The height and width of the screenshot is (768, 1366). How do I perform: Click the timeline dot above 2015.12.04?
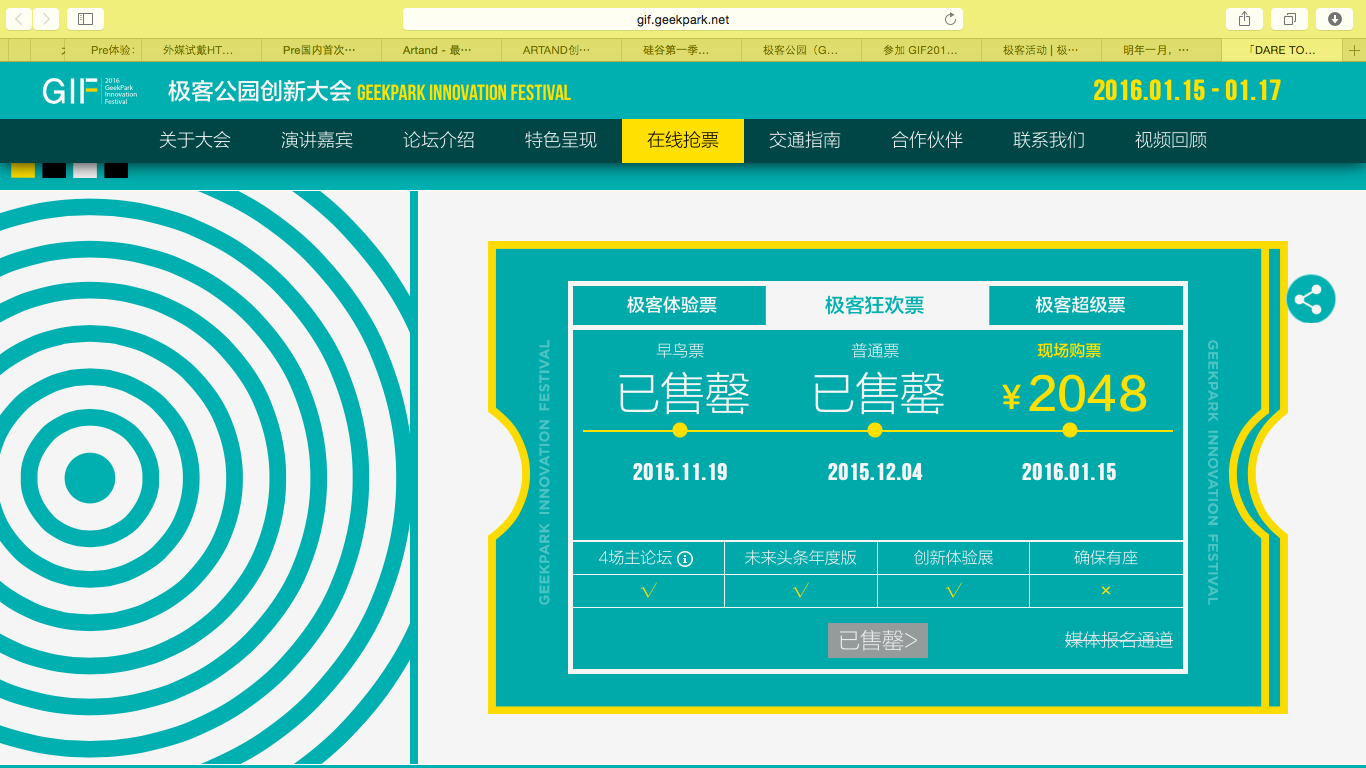pyautogui.click(x=875, y=430)
